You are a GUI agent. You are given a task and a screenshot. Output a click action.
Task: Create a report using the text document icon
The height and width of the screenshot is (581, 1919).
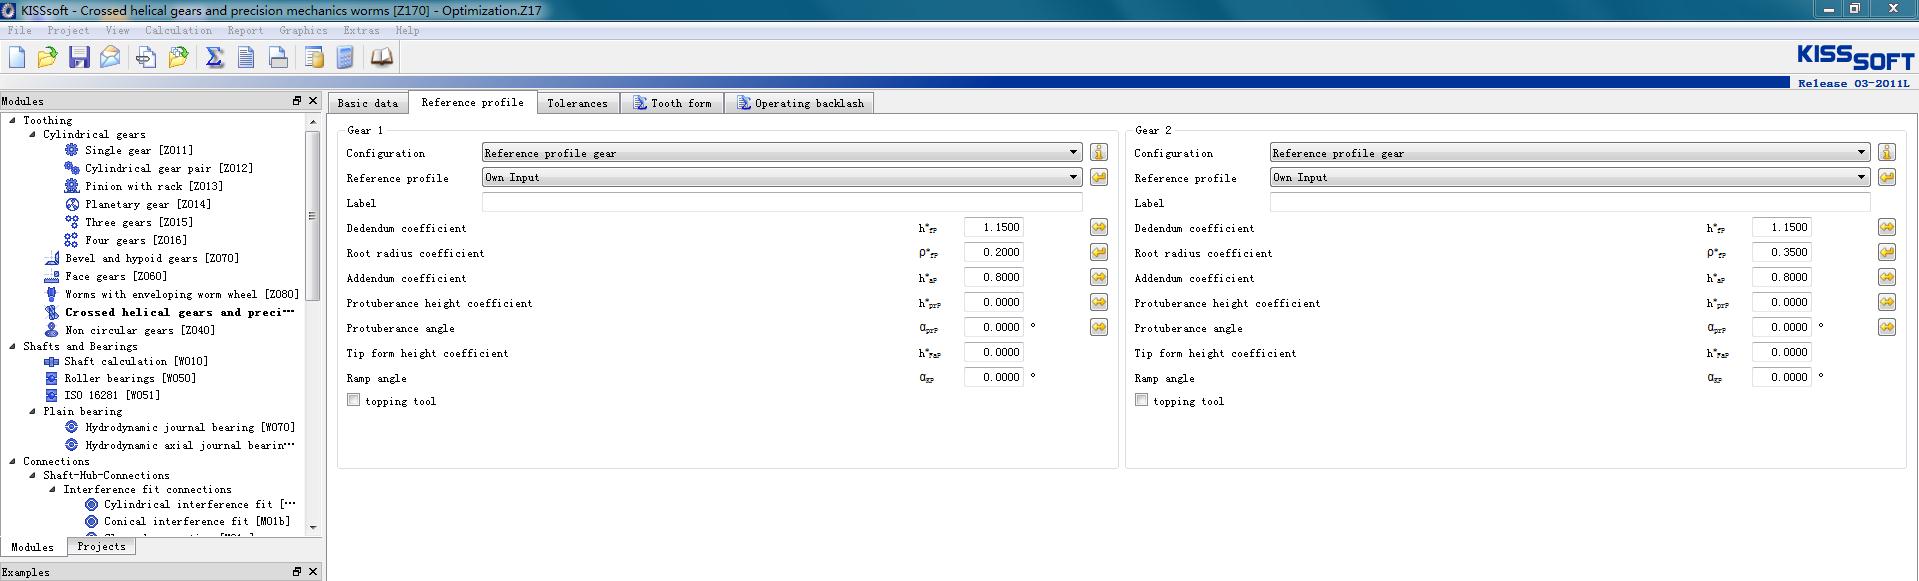246,57
